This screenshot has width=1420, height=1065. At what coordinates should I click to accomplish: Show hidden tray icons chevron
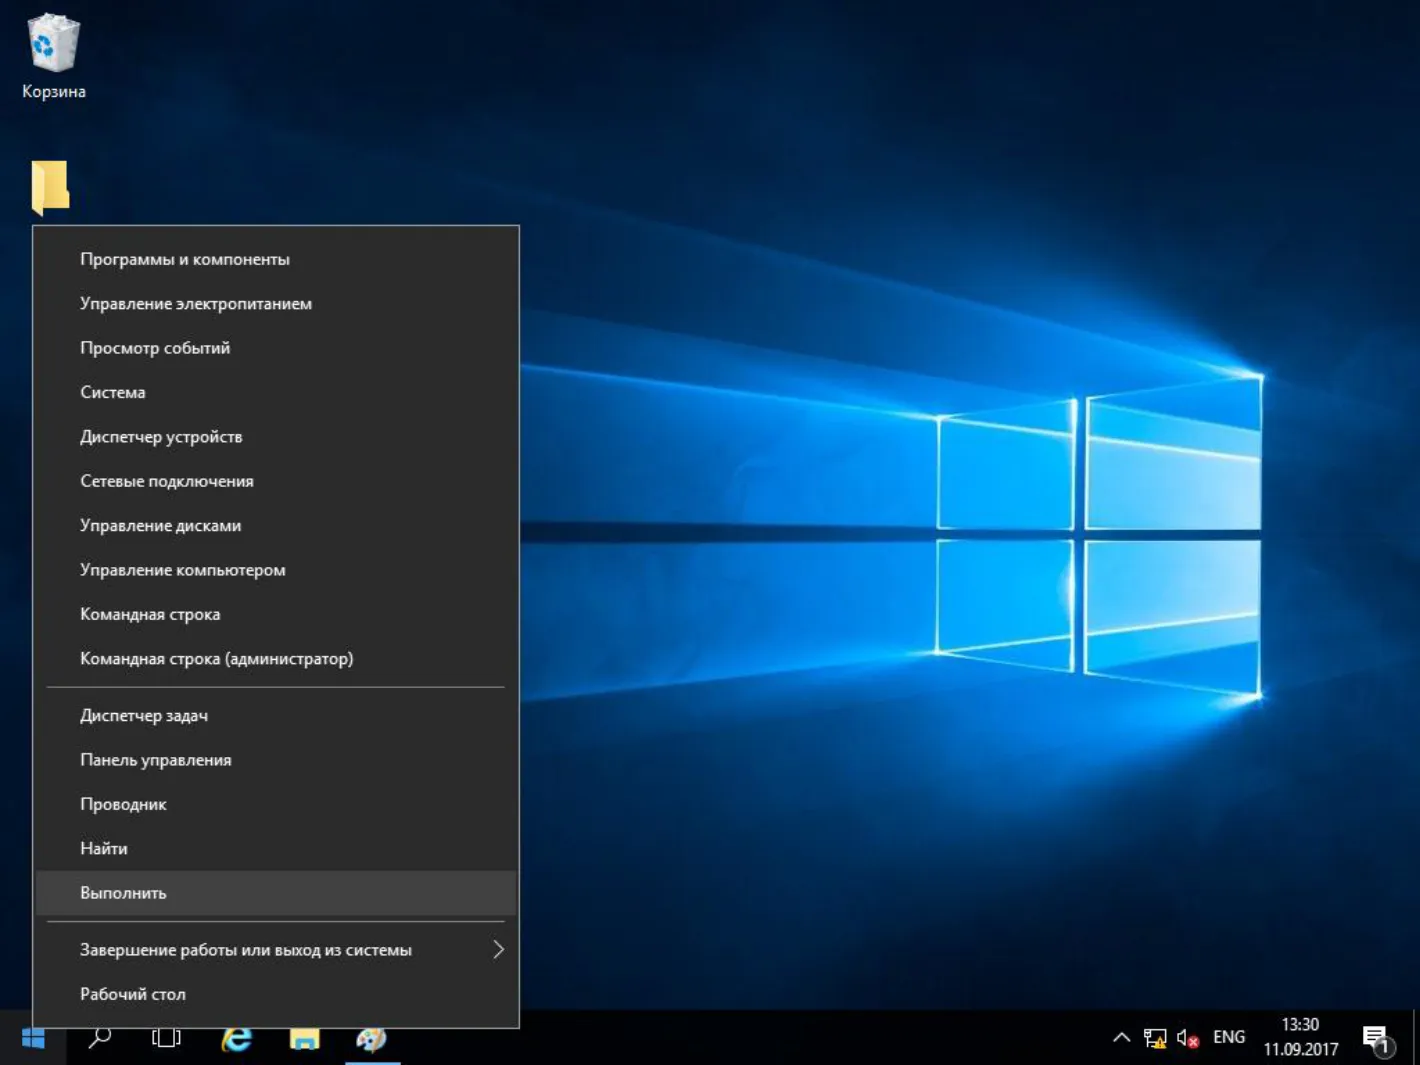(x=1122, y=1038)
